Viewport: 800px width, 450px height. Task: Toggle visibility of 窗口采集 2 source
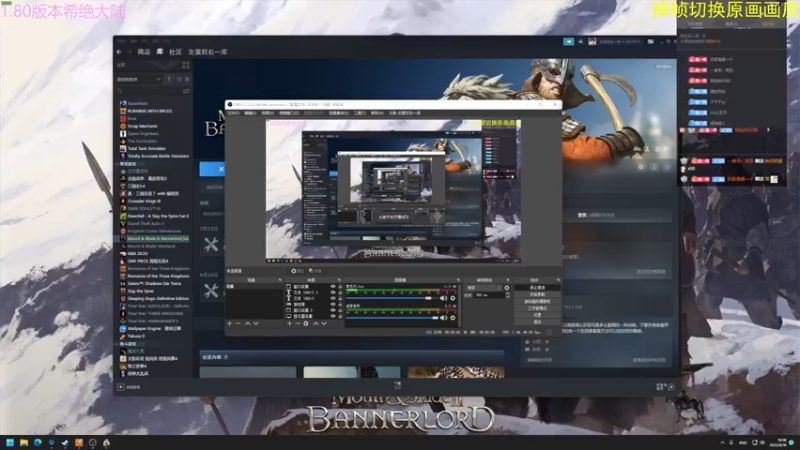coord(333,310)
